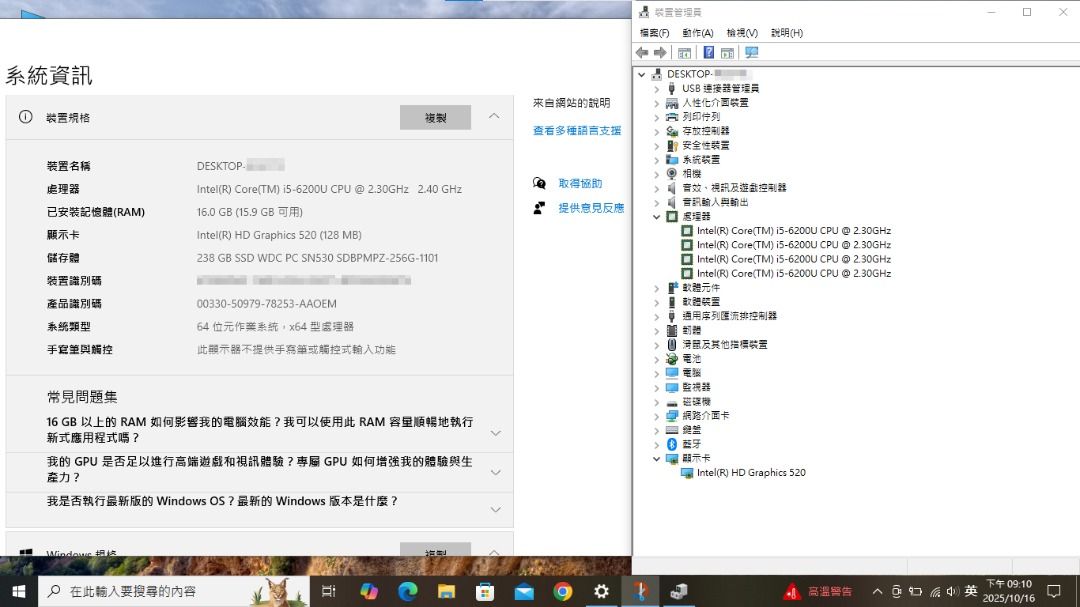Open the 動作(A) menu
This screenshot has height=607, width=1080.
pos(697,33)
